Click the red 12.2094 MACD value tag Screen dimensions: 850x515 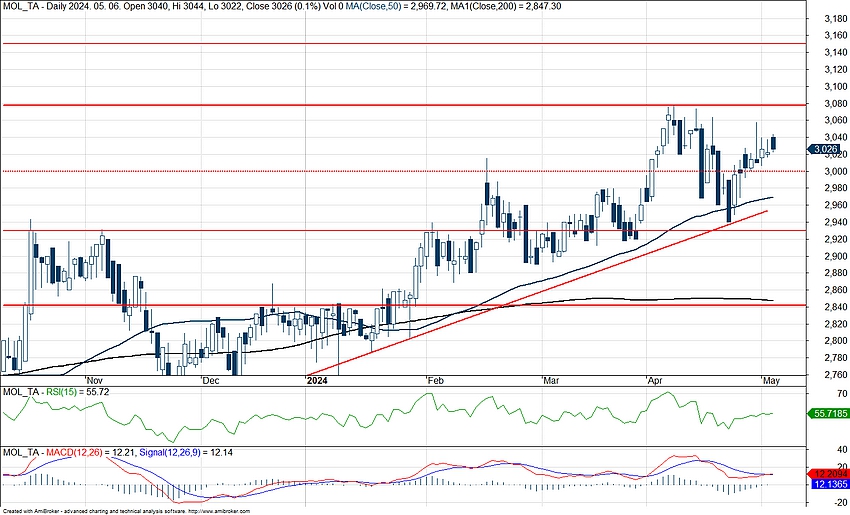pyautogui.click(x=828, y=473)
